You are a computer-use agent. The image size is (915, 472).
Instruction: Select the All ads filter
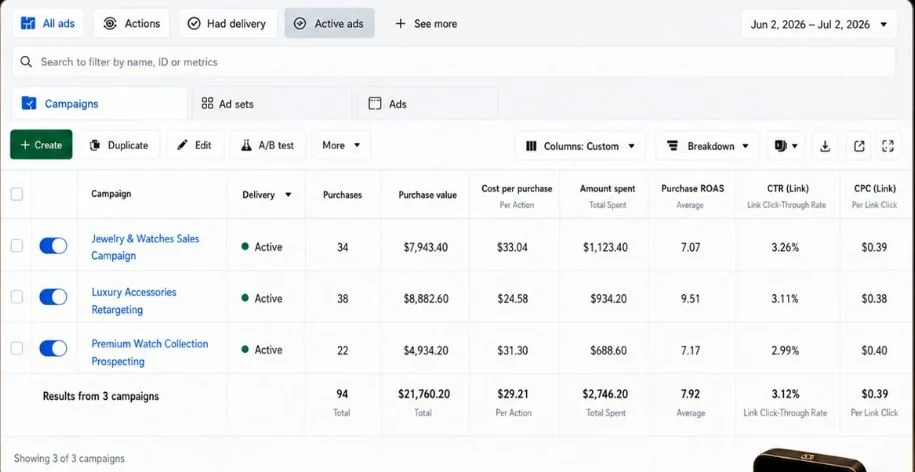(x=48, y=23)
